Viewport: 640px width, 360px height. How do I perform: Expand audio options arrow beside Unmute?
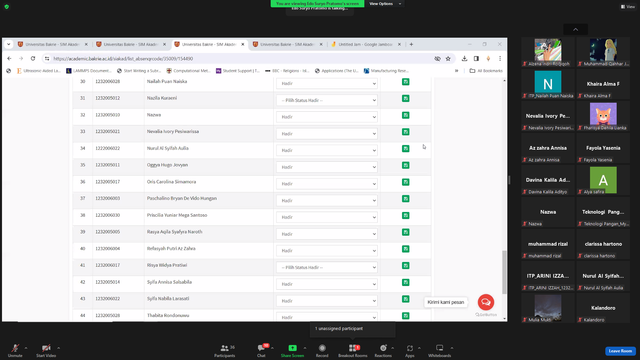point(26,348)
